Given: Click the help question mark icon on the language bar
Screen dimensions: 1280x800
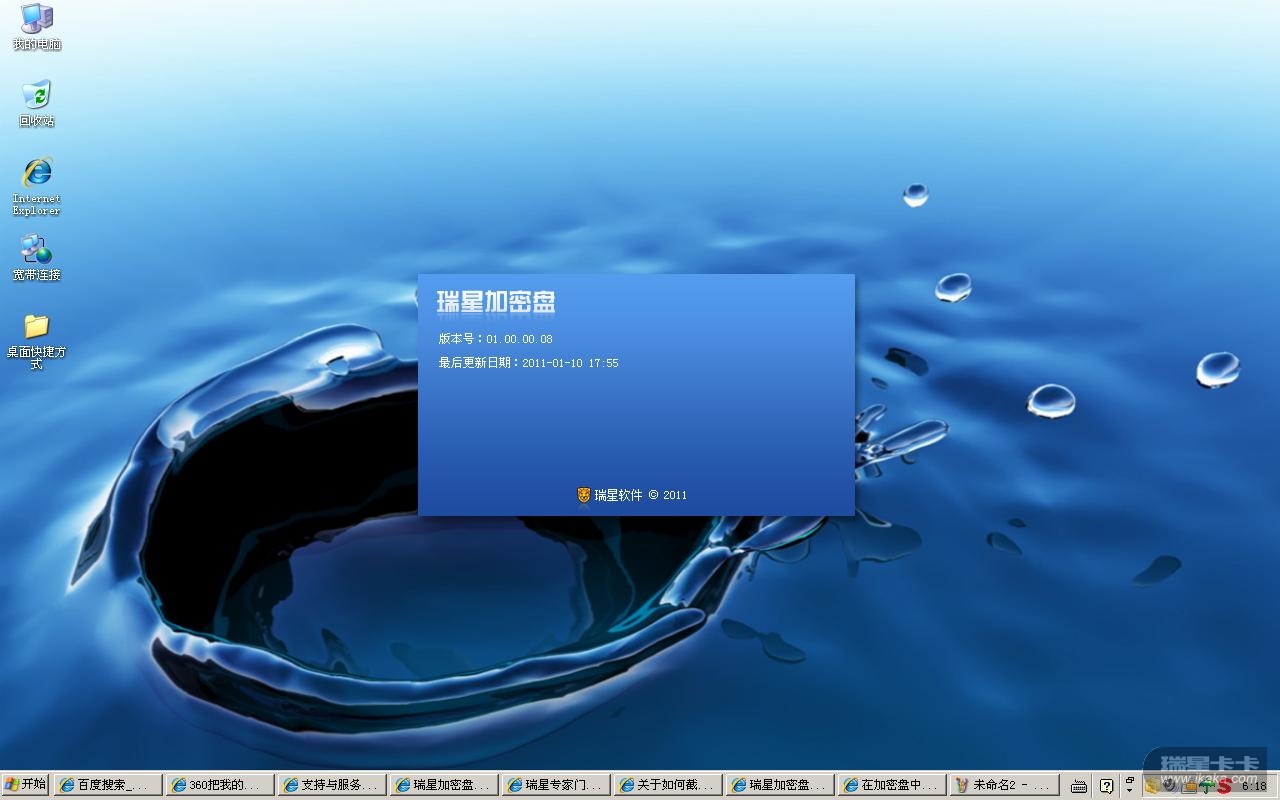Looking at the screenshot, I should click(x=1106, y=786).
